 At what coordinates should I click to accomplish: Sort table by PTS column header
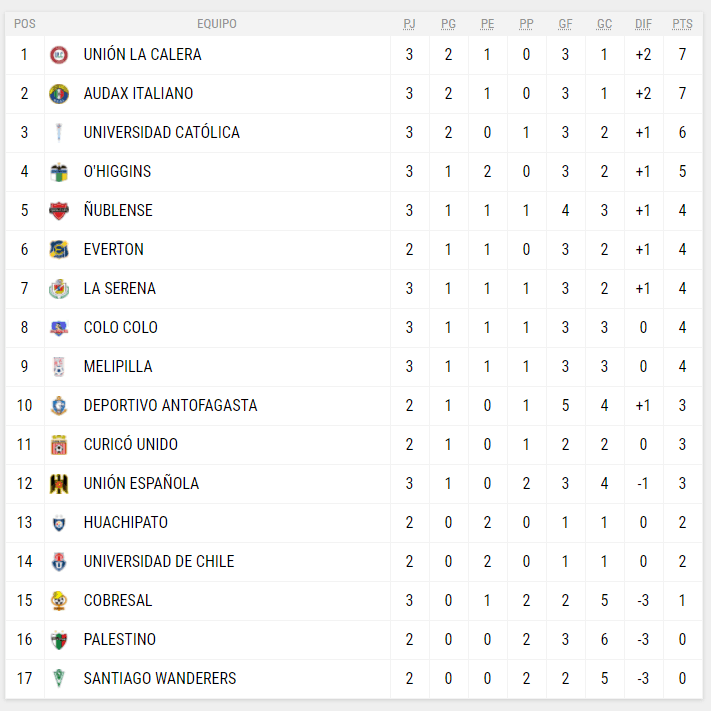pyautogui.click(x=682, y=24)
